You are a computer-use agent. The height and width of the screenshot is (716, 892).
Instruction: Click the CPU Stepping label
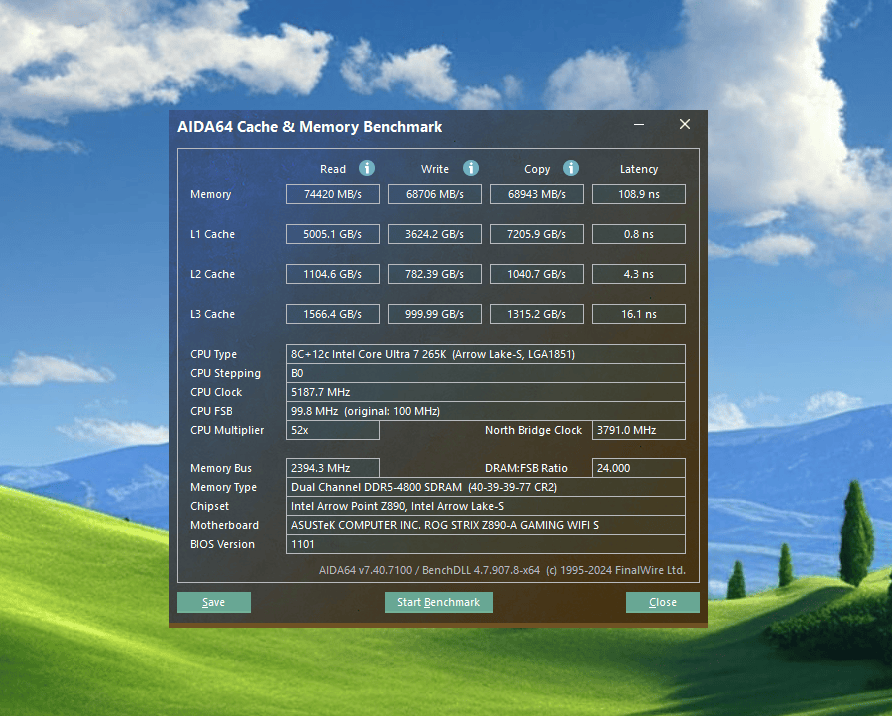[225, 374]
